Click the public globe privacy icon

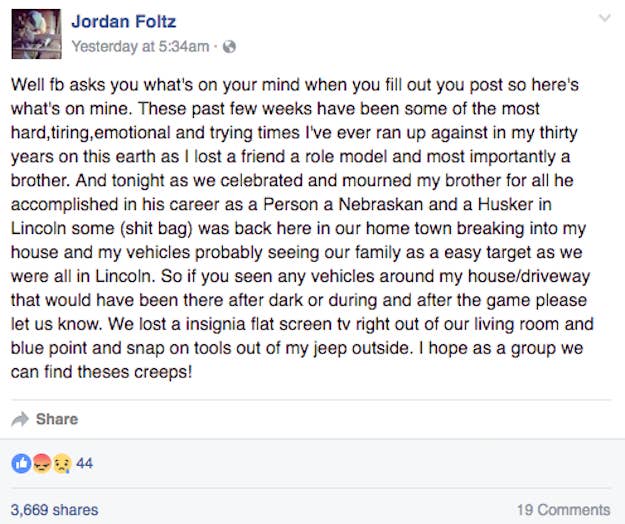(229, 47)
